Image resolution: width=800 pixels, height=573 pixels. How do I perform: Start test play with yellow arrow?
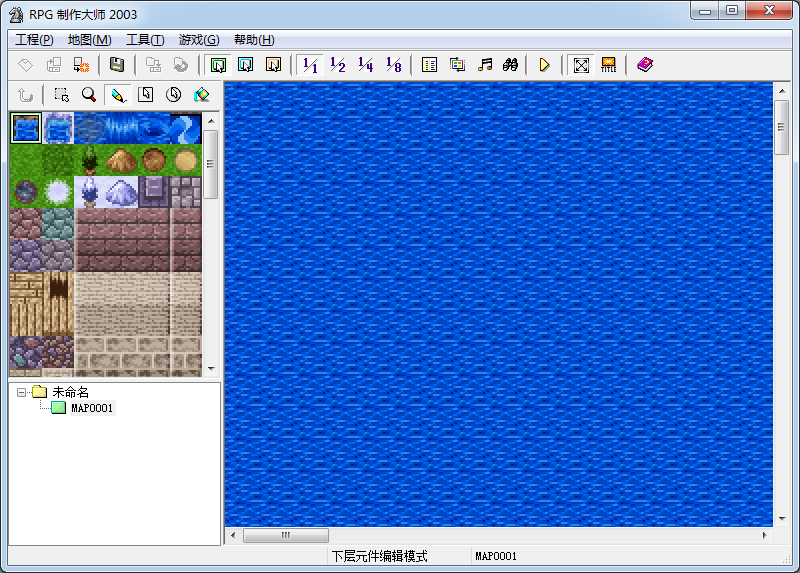coord(544,65)
